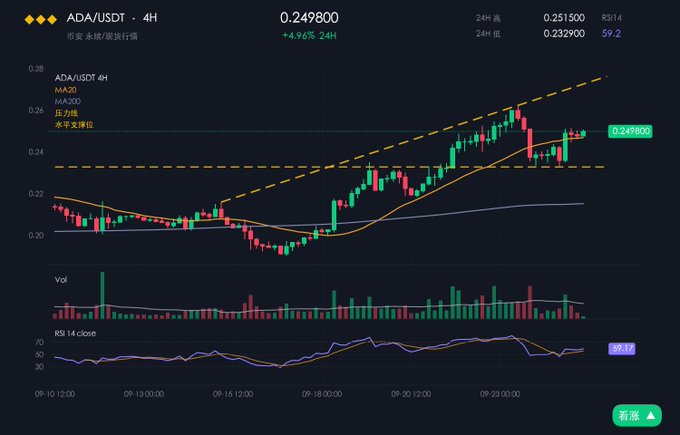Click the 09-15 12:00 time axis label
Viewport: 680px width, 435px height.
(233, 394)
